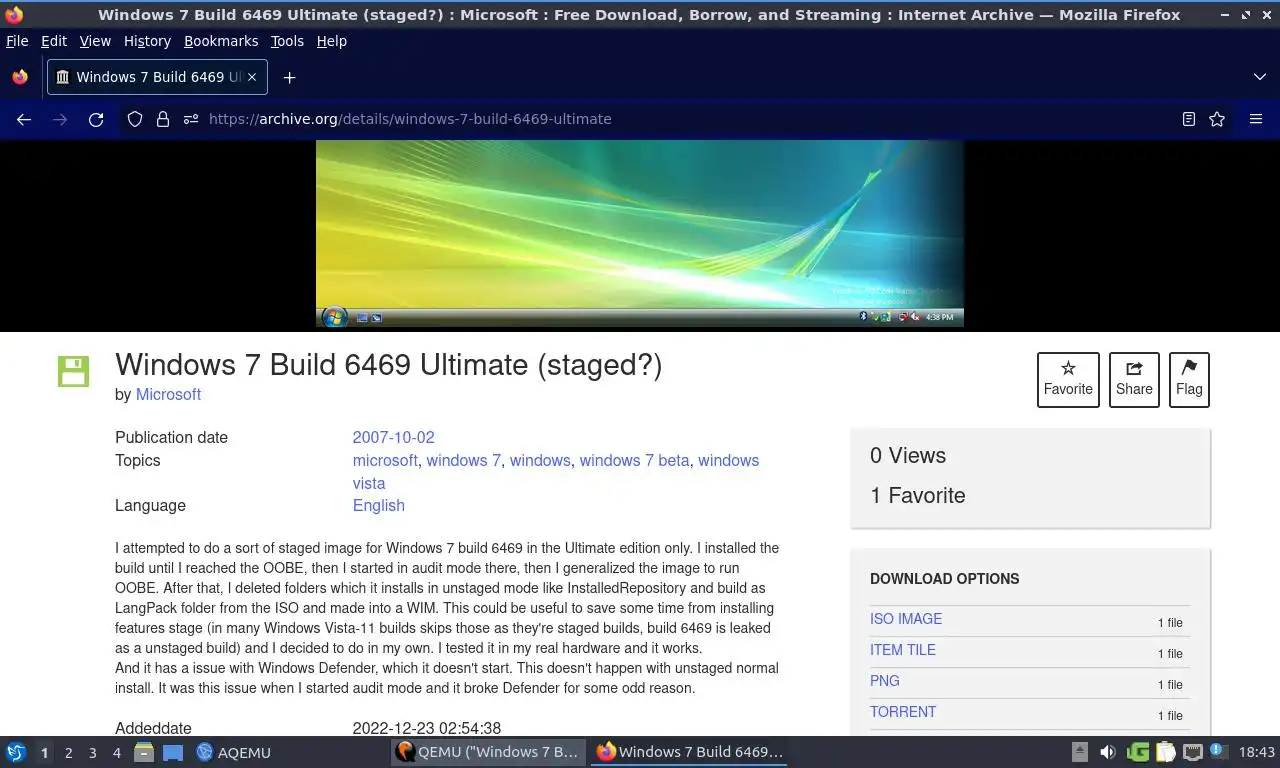Open the file manager taskbar launcher
This screenshot has height=768, width=1280.
click(x=144, y=752)
